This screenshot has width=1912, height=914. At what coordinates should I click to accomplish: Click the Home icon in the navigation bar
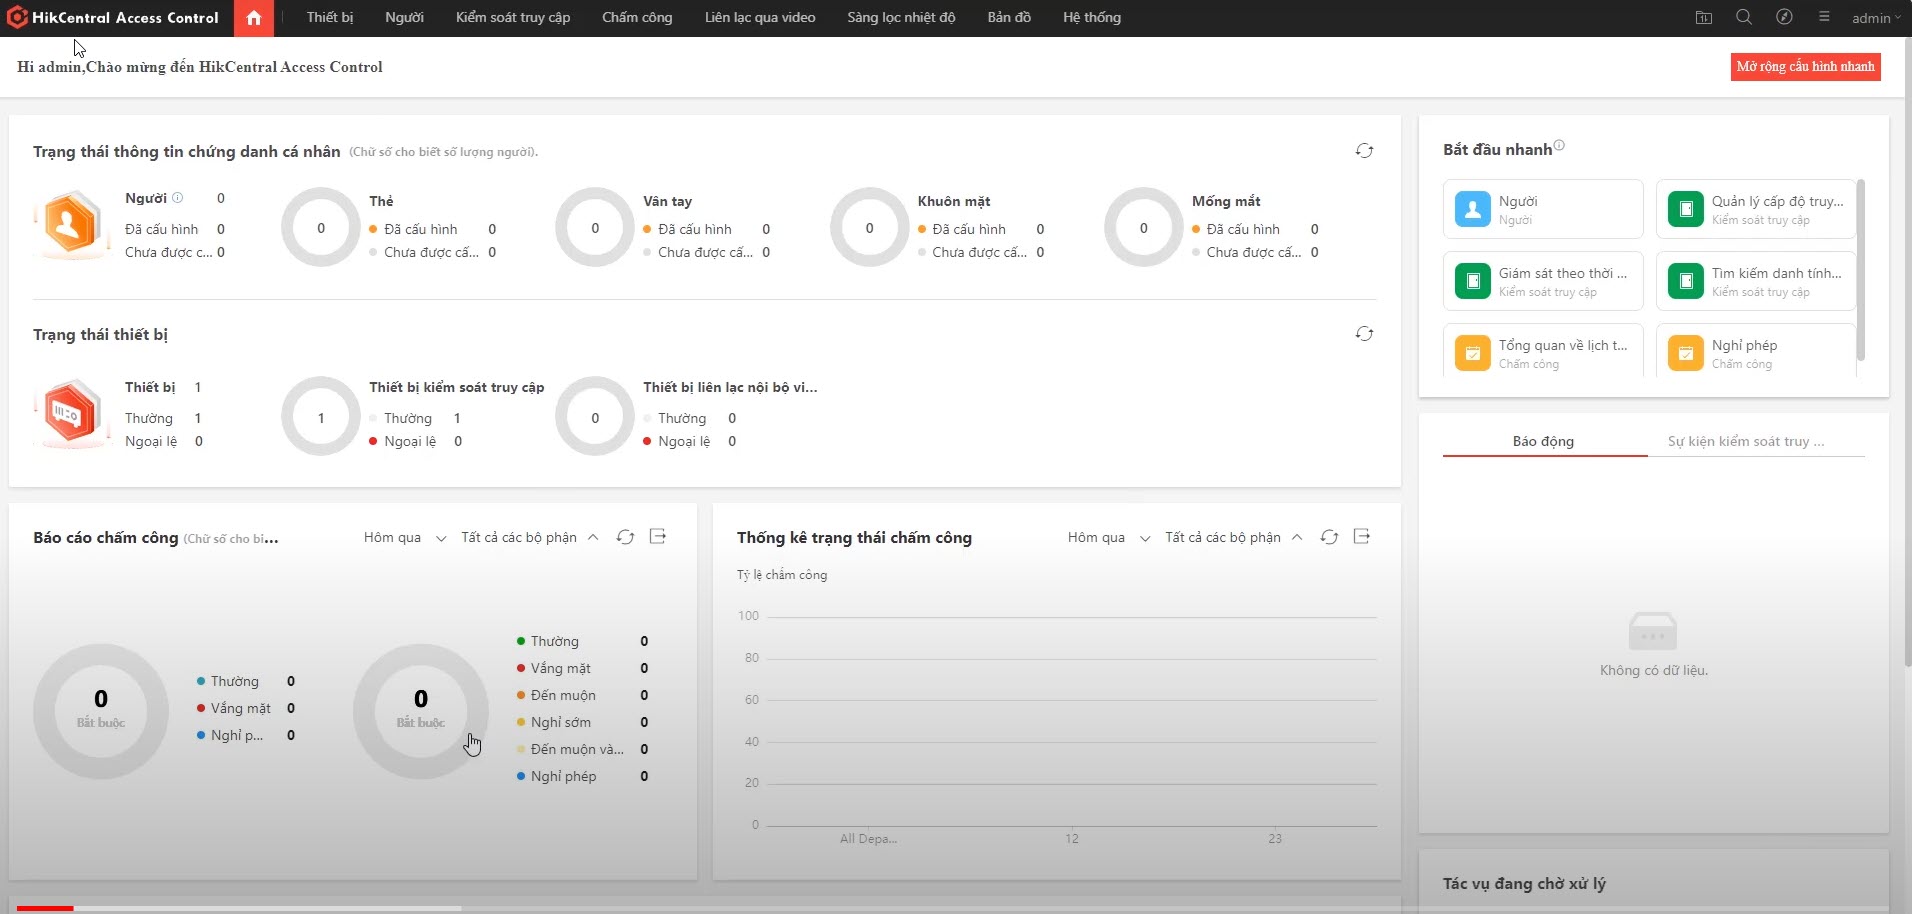click(x=254, y=18)
